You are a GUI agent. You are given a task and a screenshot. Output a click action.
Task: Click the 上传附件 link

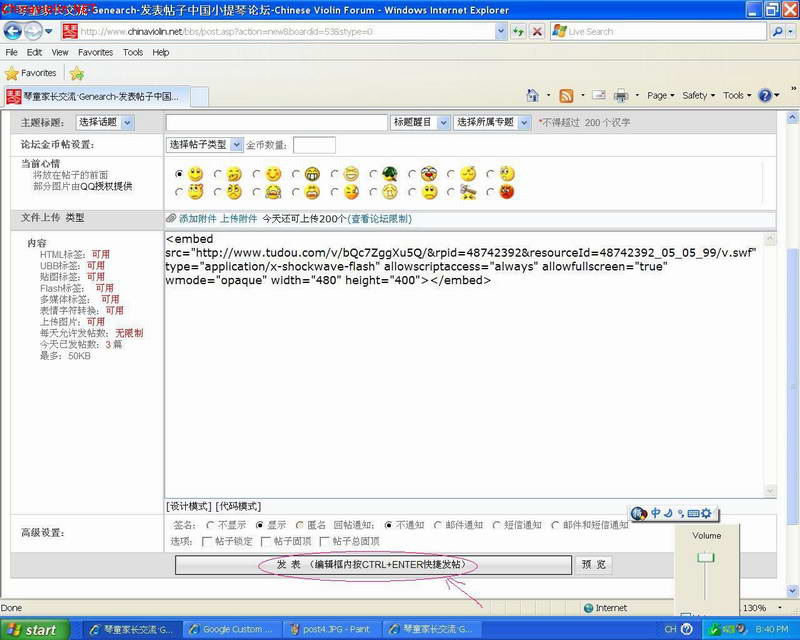(x=238, y=218)
